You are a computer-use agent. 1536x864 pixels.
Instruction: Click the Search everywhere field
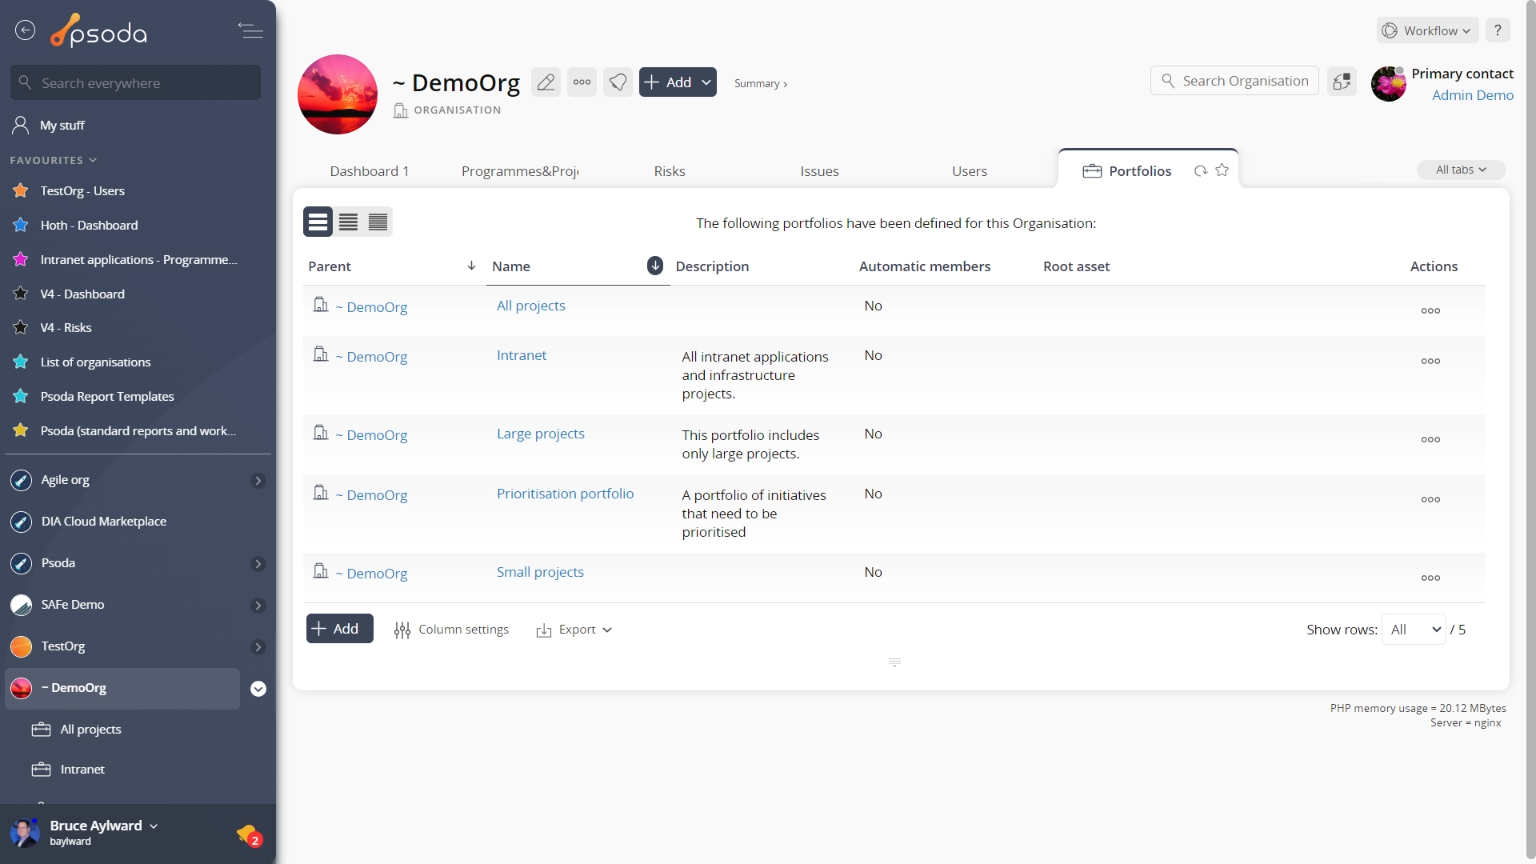click(136, 83)
